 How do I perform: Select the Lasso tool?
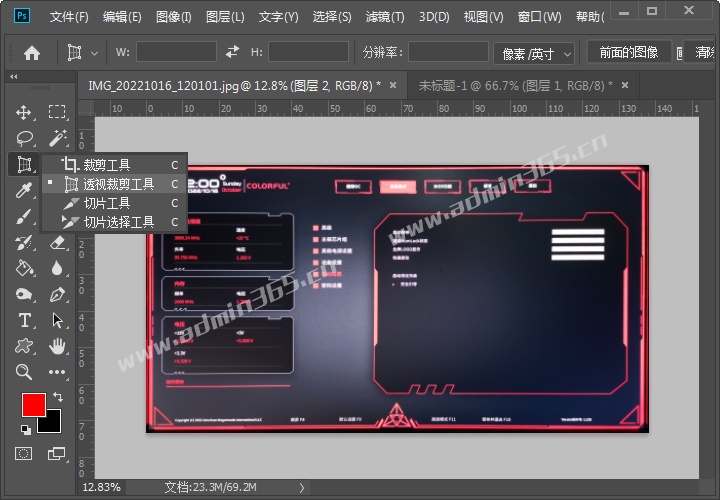[x=24, y=138]
